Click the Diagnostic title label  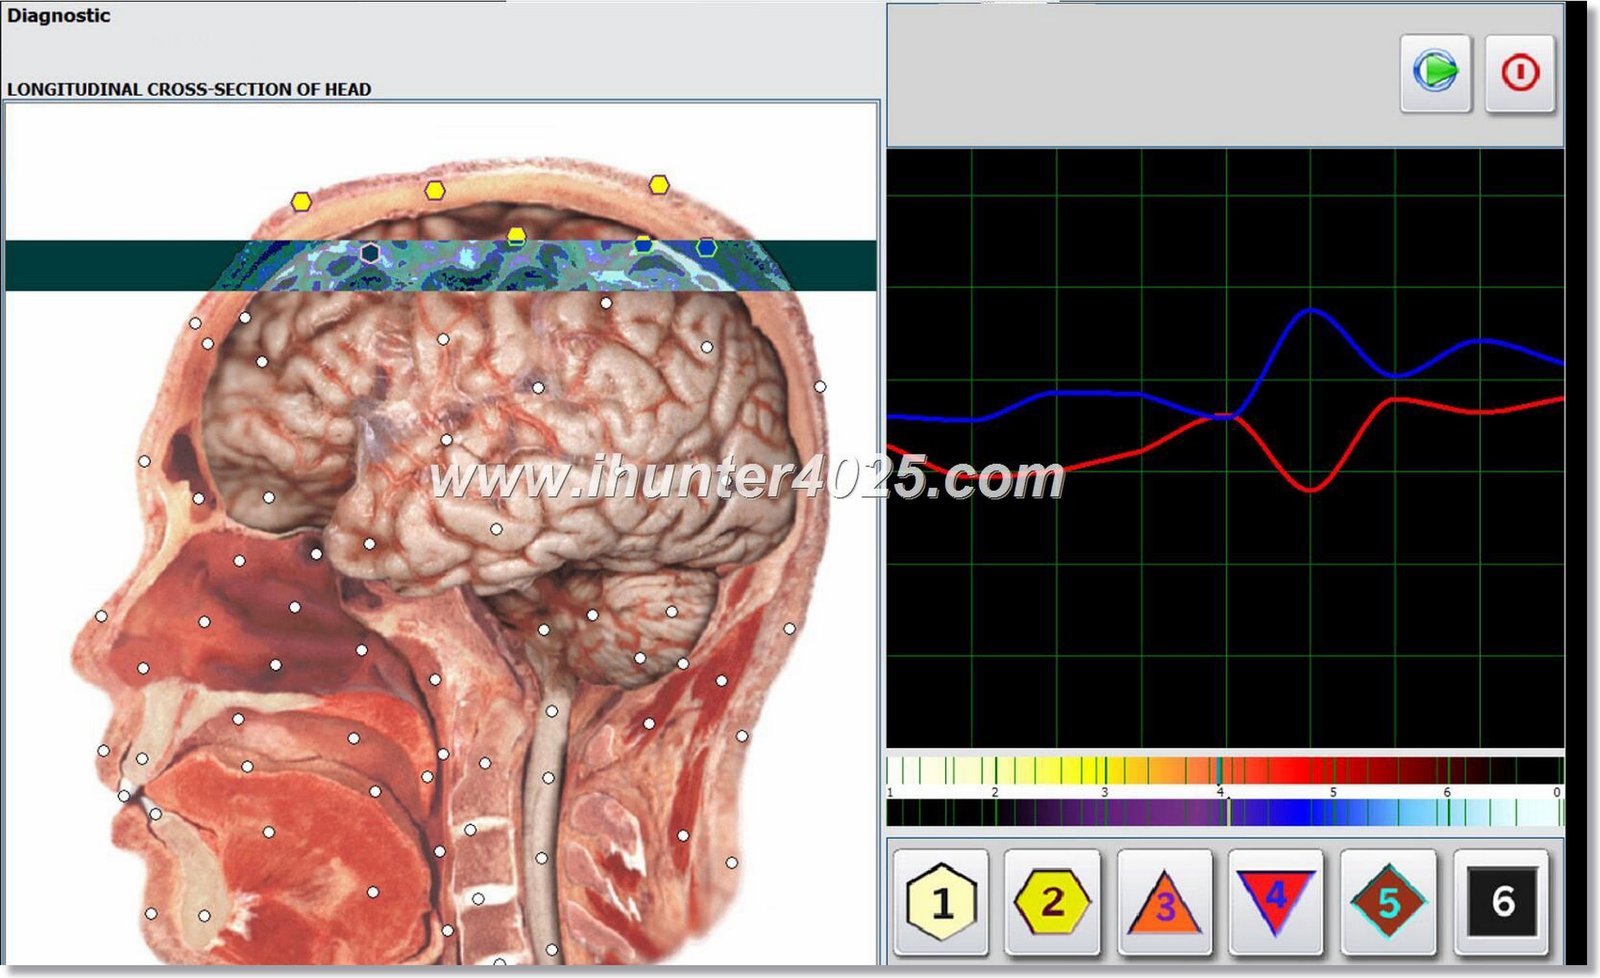tap(58, 16)
